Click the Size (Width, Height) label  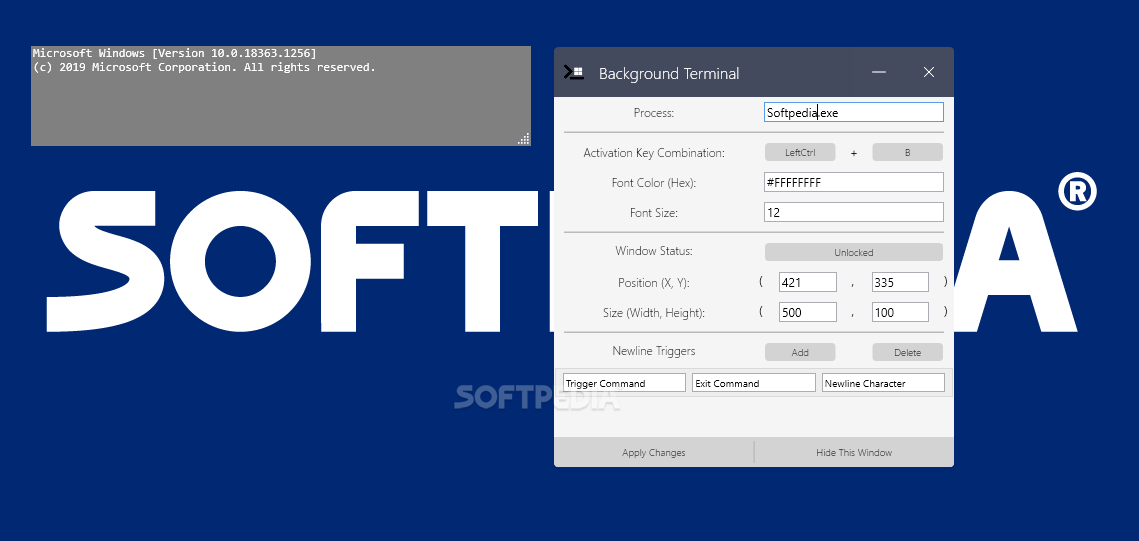(x=654, y=313)
